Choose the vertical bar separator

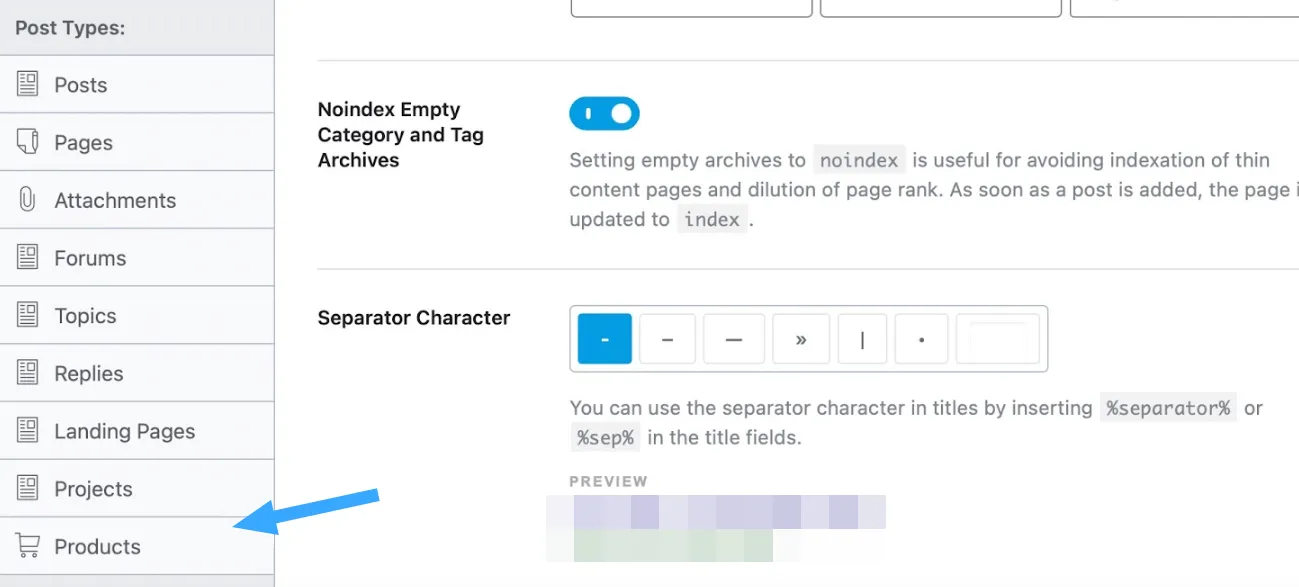coord(862,339)
